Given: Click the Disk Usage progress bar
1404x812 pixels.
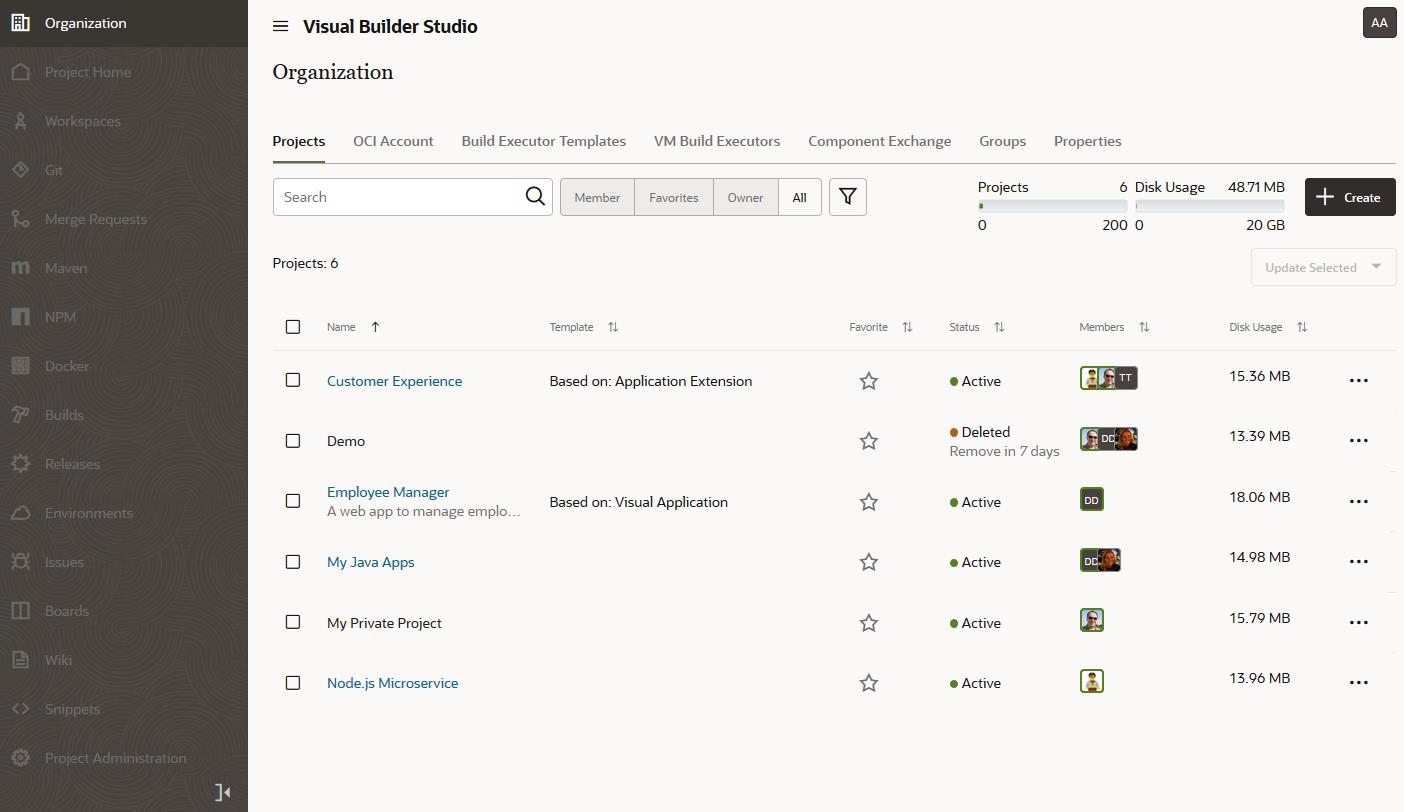Looking at the screenshot, I should 1210,205.
